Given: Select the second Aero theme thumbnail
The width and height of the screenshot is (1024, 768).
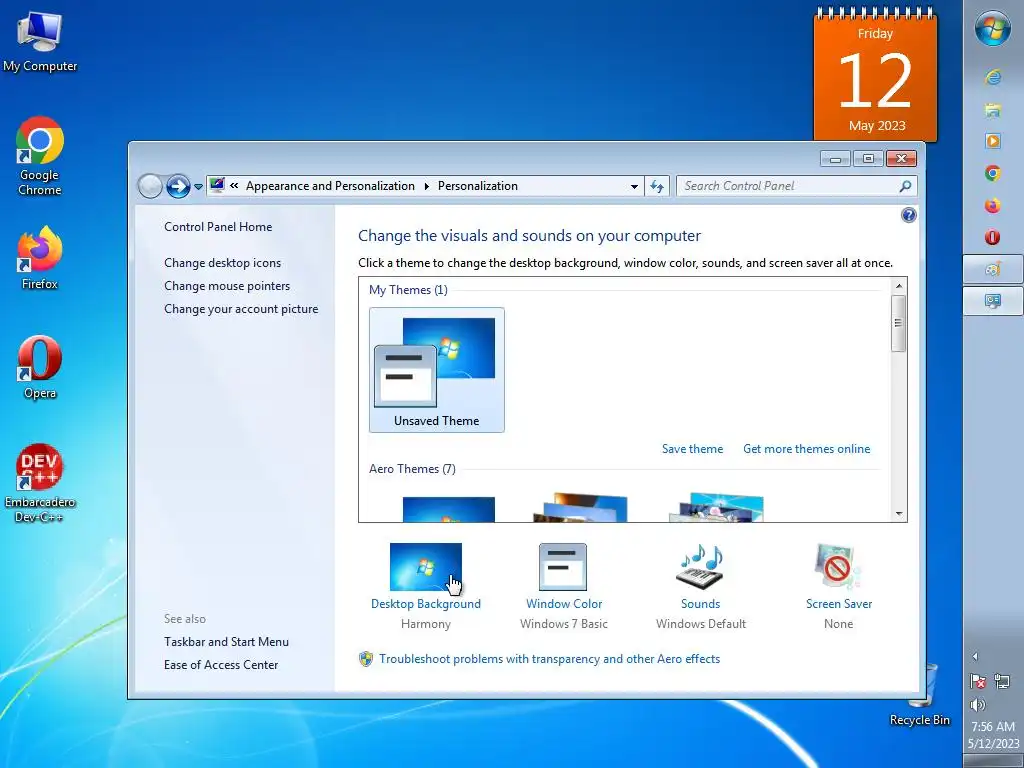Looking at the screenshot, I should [x=580, y=508].
